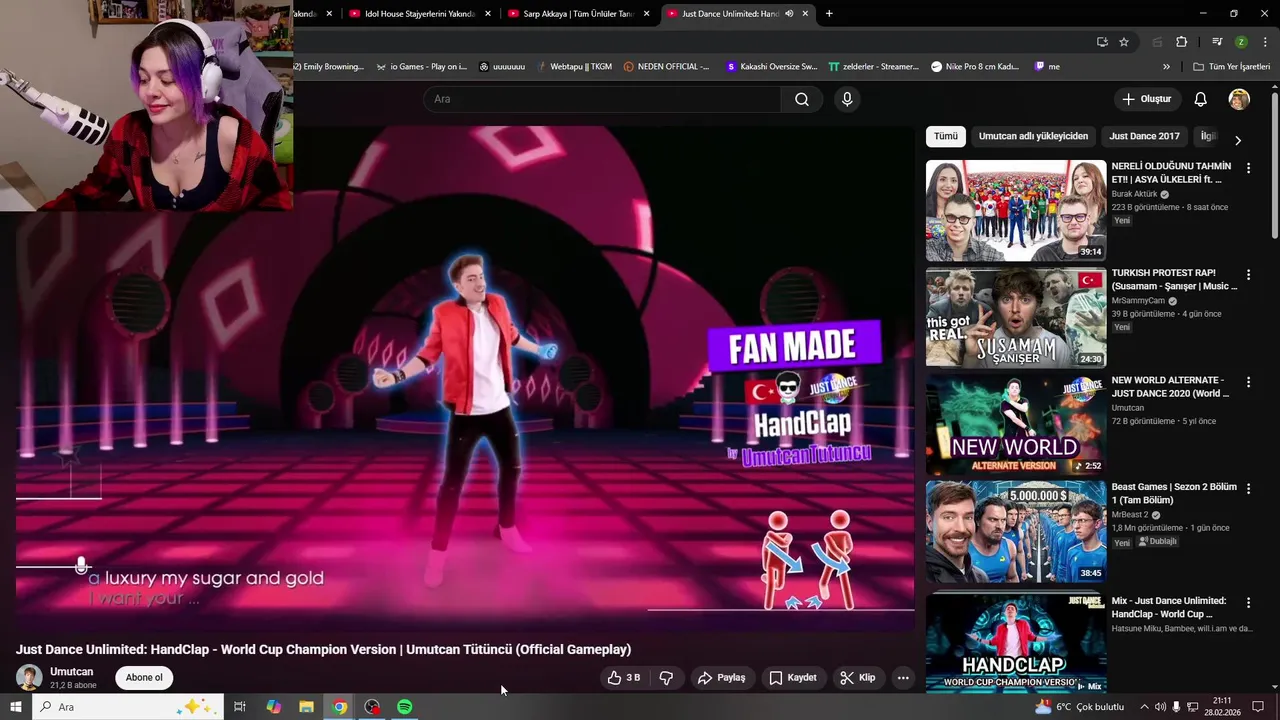
Task: Close the Idol House Stajyerlerini tab
Action: [488, 14]
